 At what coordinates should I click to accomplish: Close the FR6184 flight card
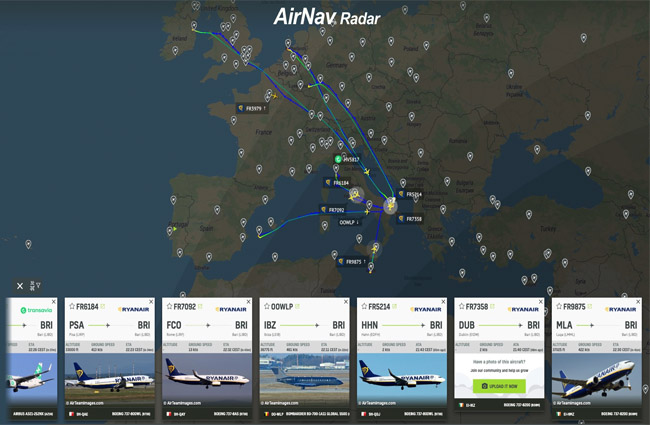tap(151, 301)
